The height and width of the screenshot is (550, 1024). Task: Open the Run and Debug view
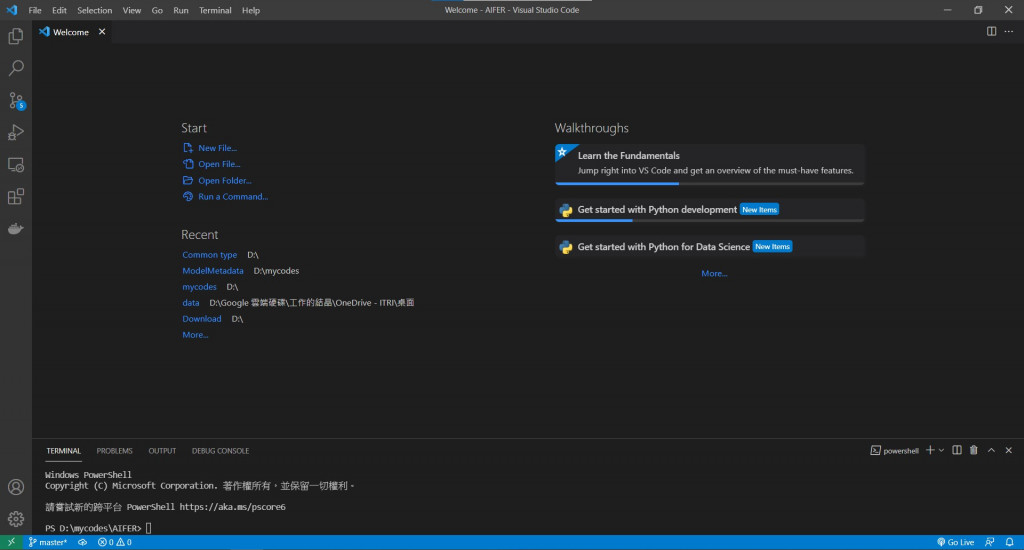point(16,133)
